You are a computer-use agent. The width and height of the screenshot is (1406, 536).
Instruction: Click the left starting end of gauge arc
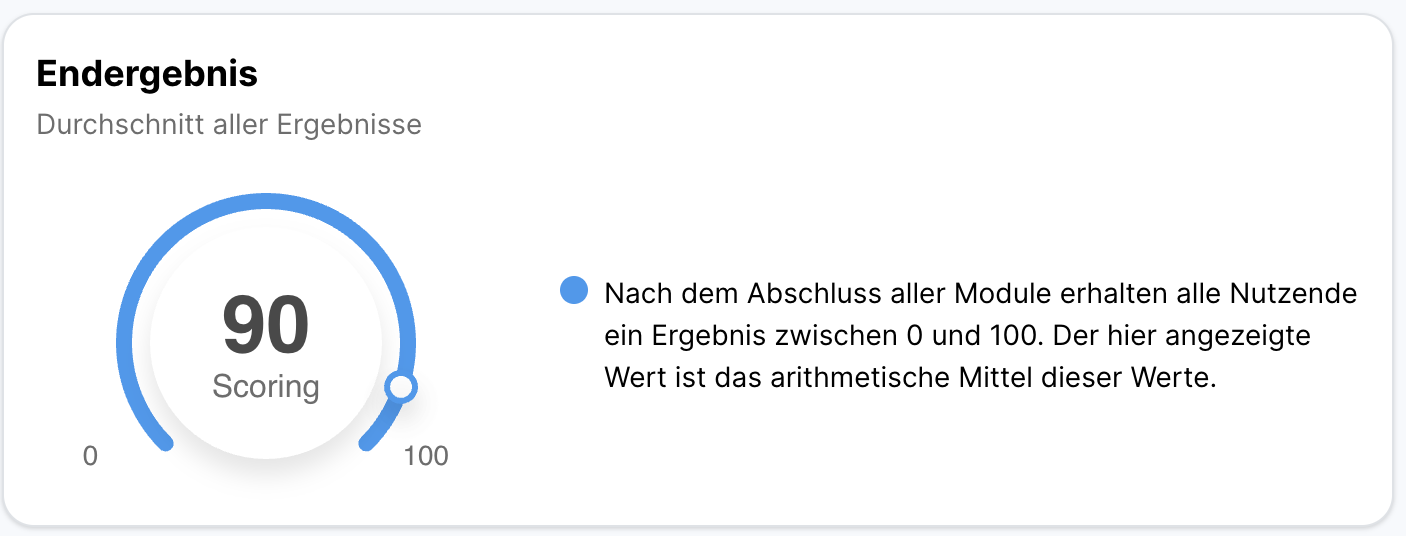pyautogui.click(x=164, y=441)
